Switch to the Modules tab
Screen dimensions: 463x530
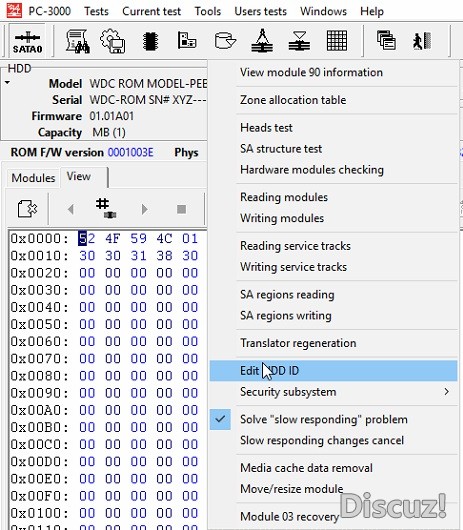33,177
